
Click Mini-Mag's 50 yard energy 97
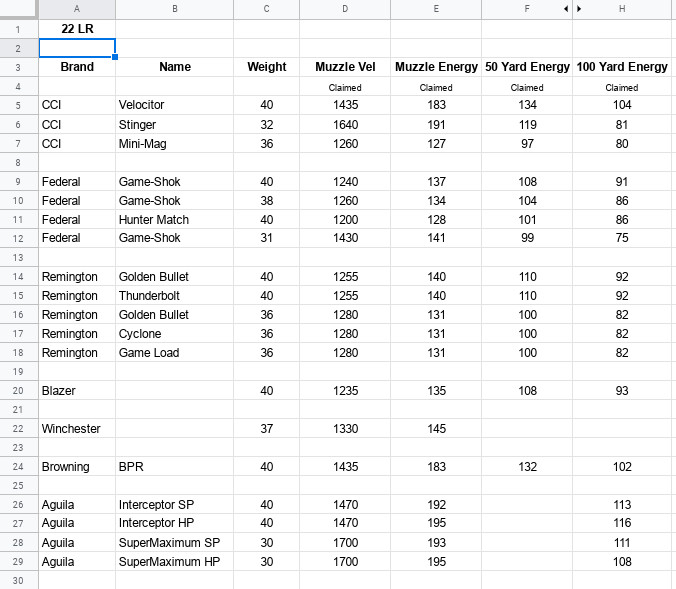pos(527,144)
